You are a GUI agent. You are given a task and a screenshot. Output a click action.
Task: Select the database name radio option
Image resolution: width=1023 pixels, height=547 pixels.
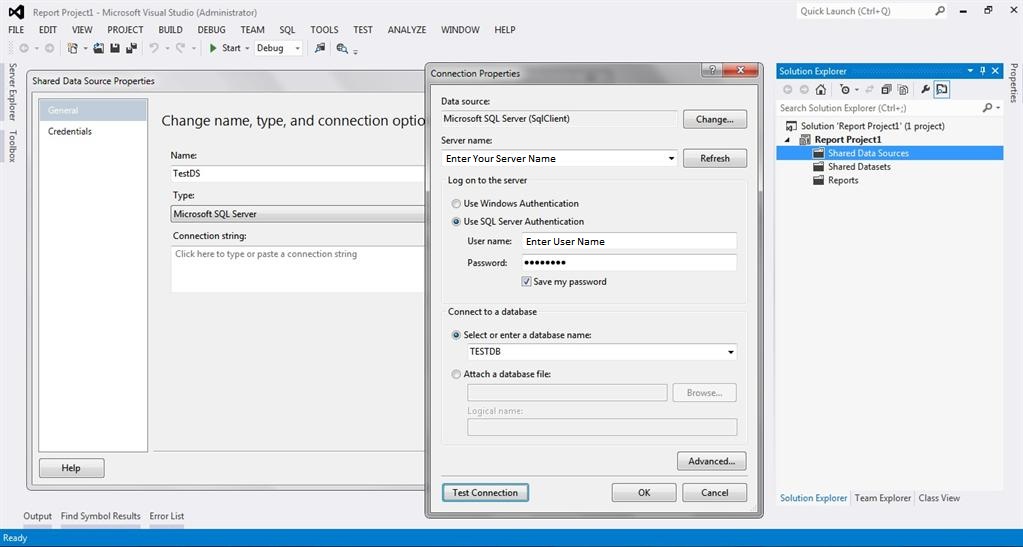[456, 335]
